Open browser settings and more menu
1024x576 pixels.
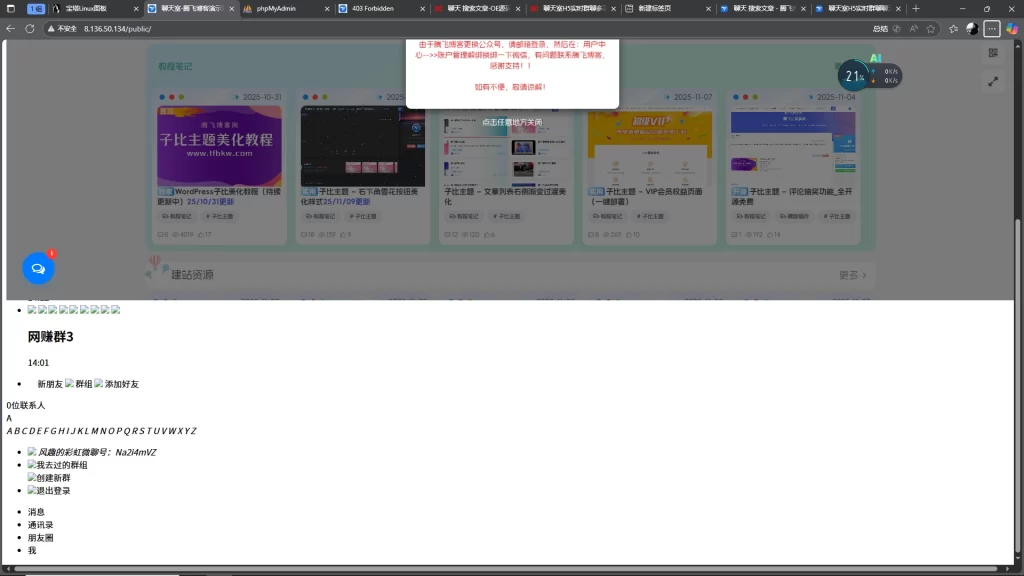click(x=991, y=29)
